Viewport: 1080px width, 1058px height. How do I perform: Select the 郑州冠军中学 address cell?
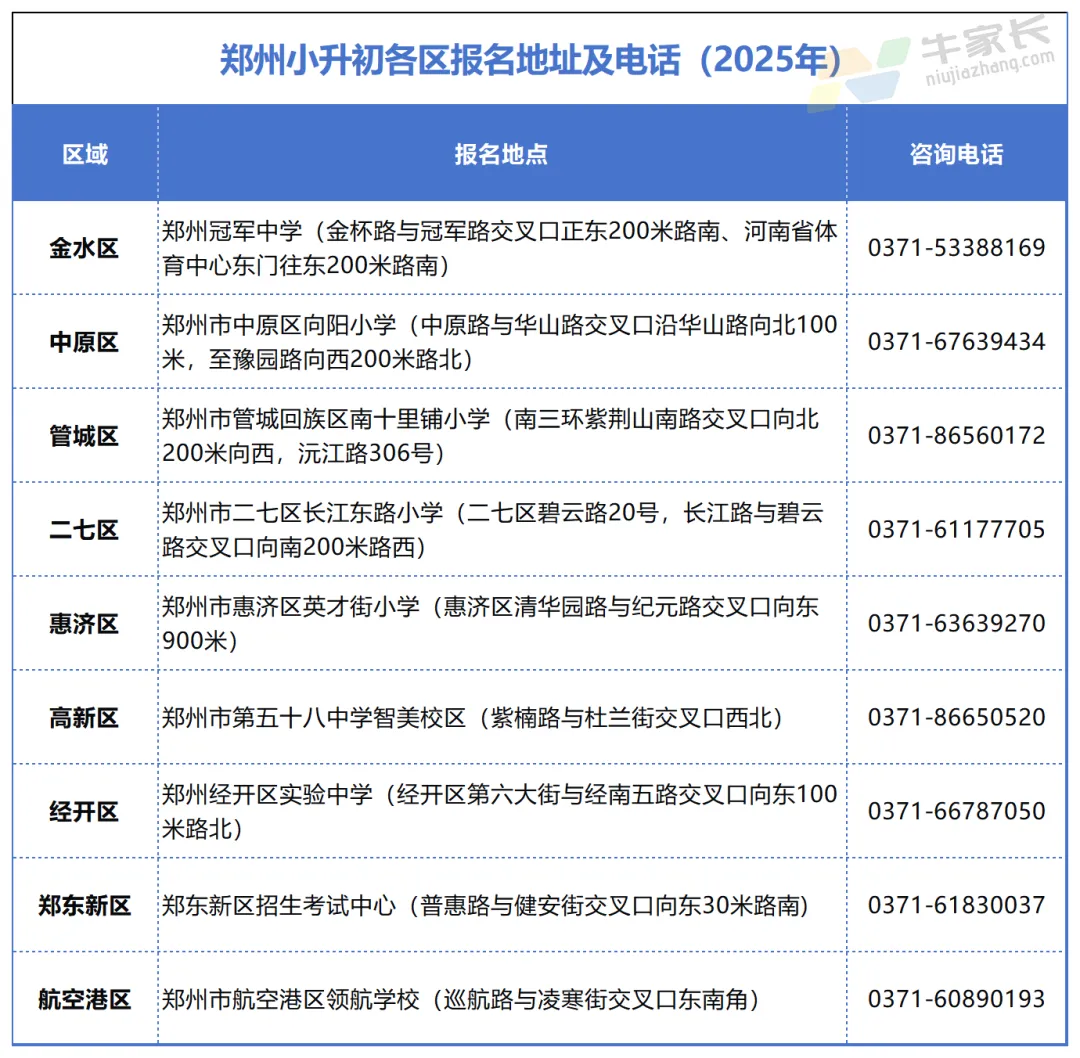coord(500,248)
